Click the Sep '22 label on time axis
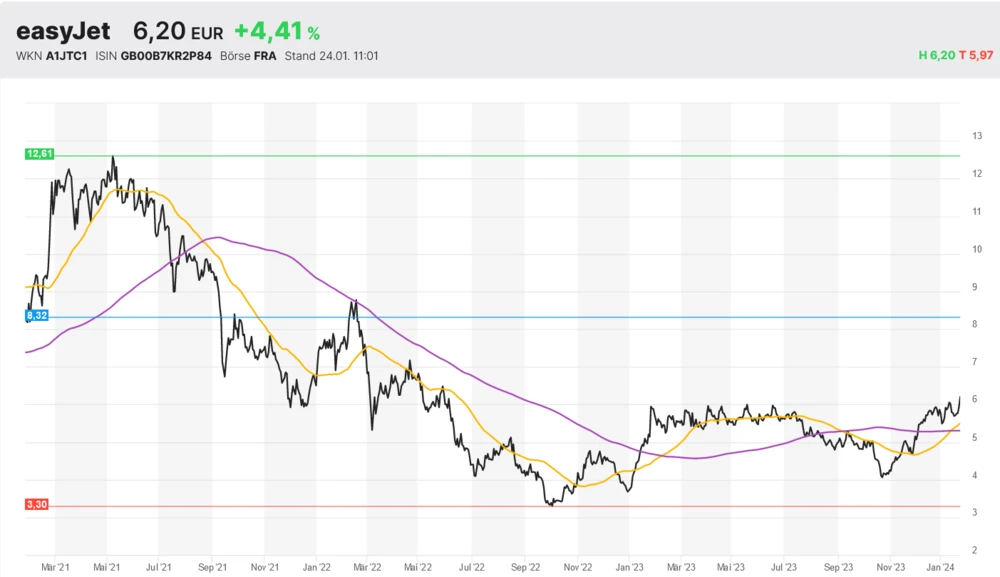Image resolution: width=1000 pixels, height=577 pixels. pyautogui.click(x=524, y=565)
